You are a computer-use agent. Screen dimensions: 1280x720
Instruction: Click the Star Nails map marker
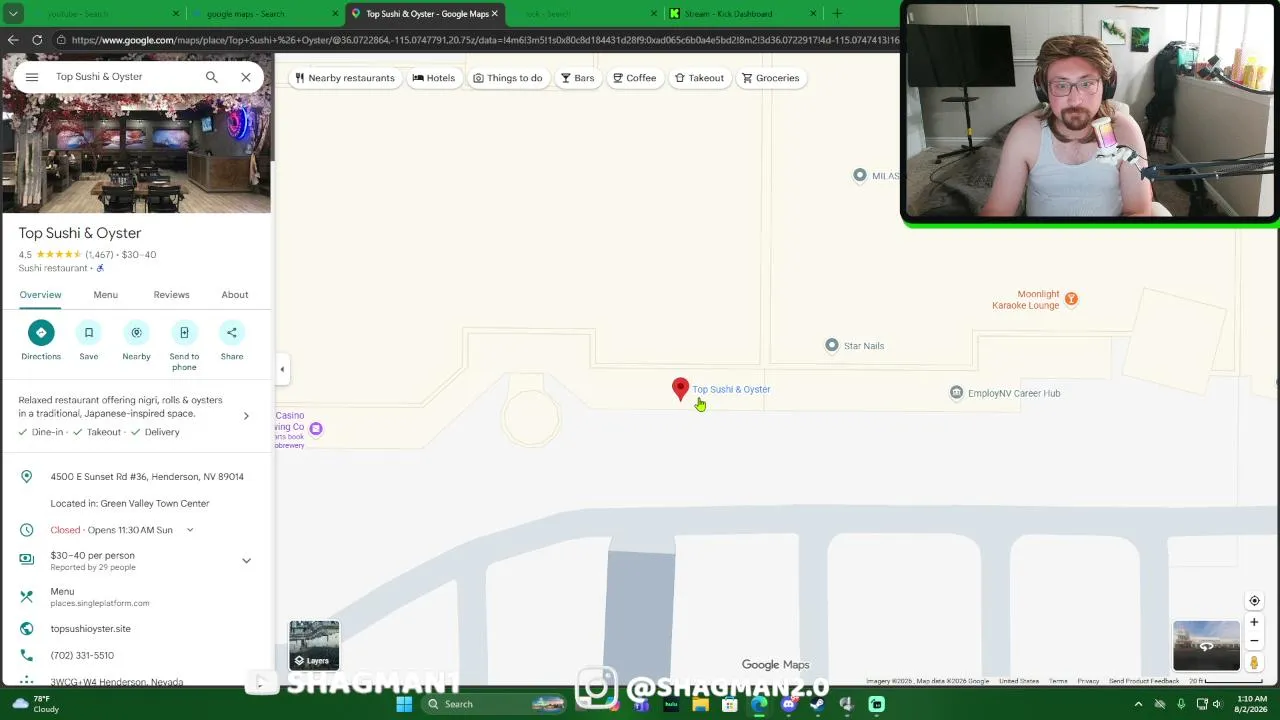point(832,346)
